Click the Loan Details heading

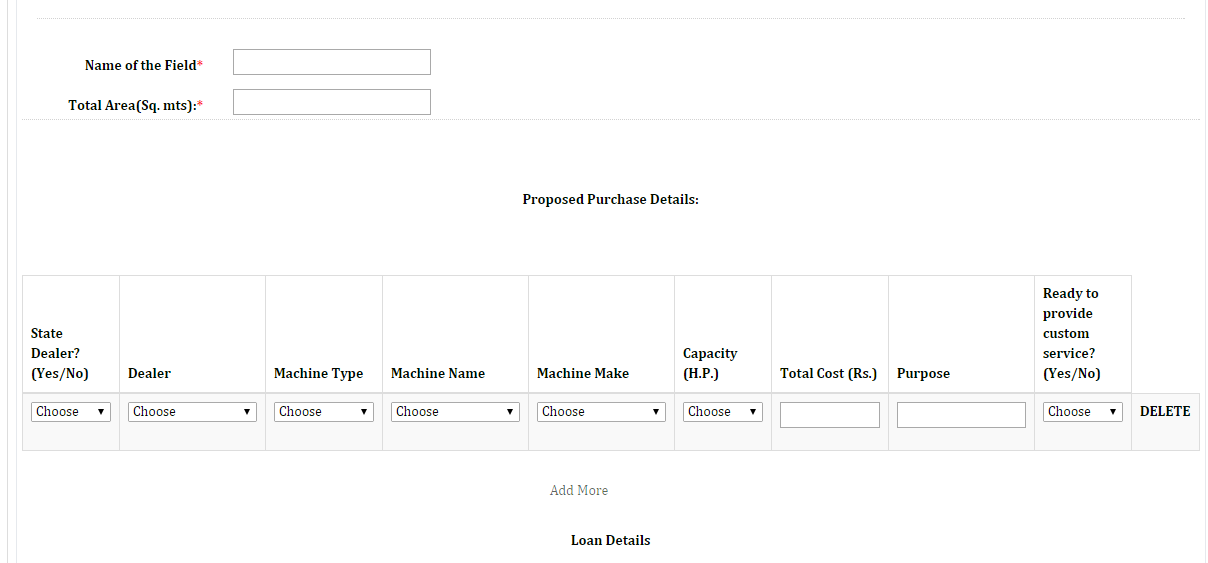pos(611,540)
